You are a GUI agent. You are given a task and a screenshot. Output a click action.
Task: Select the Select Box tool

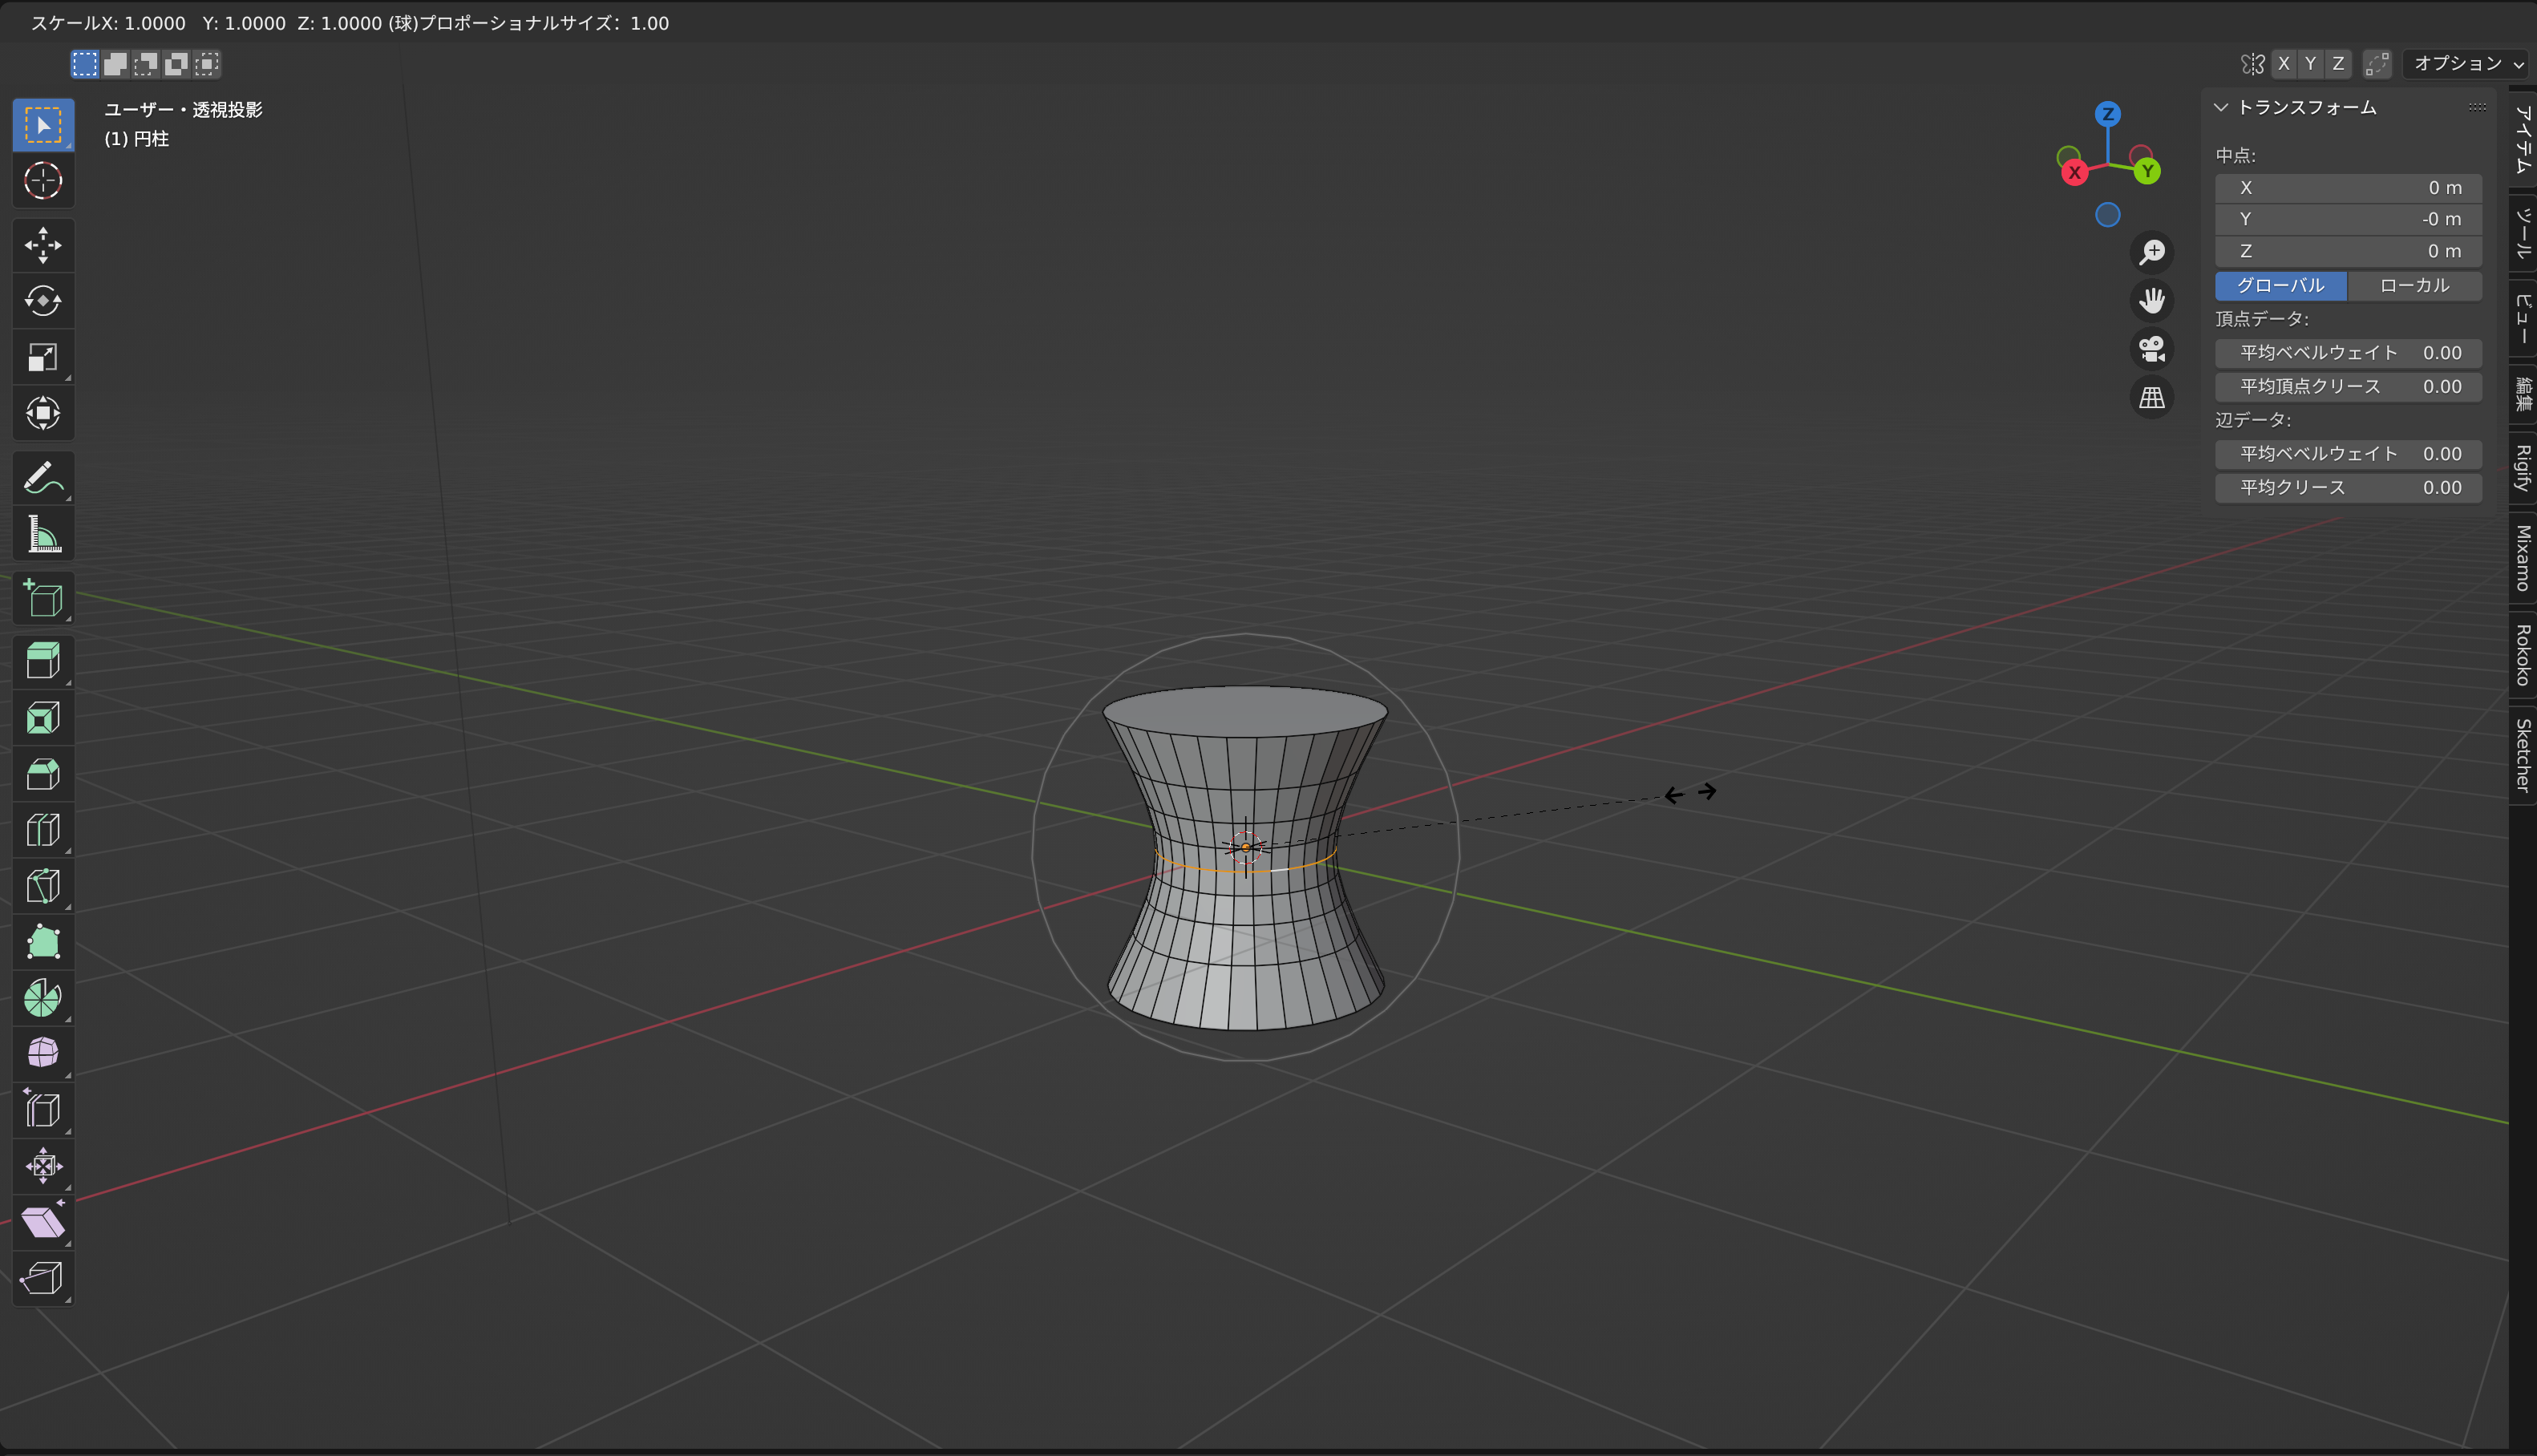[x=43, y=125]
